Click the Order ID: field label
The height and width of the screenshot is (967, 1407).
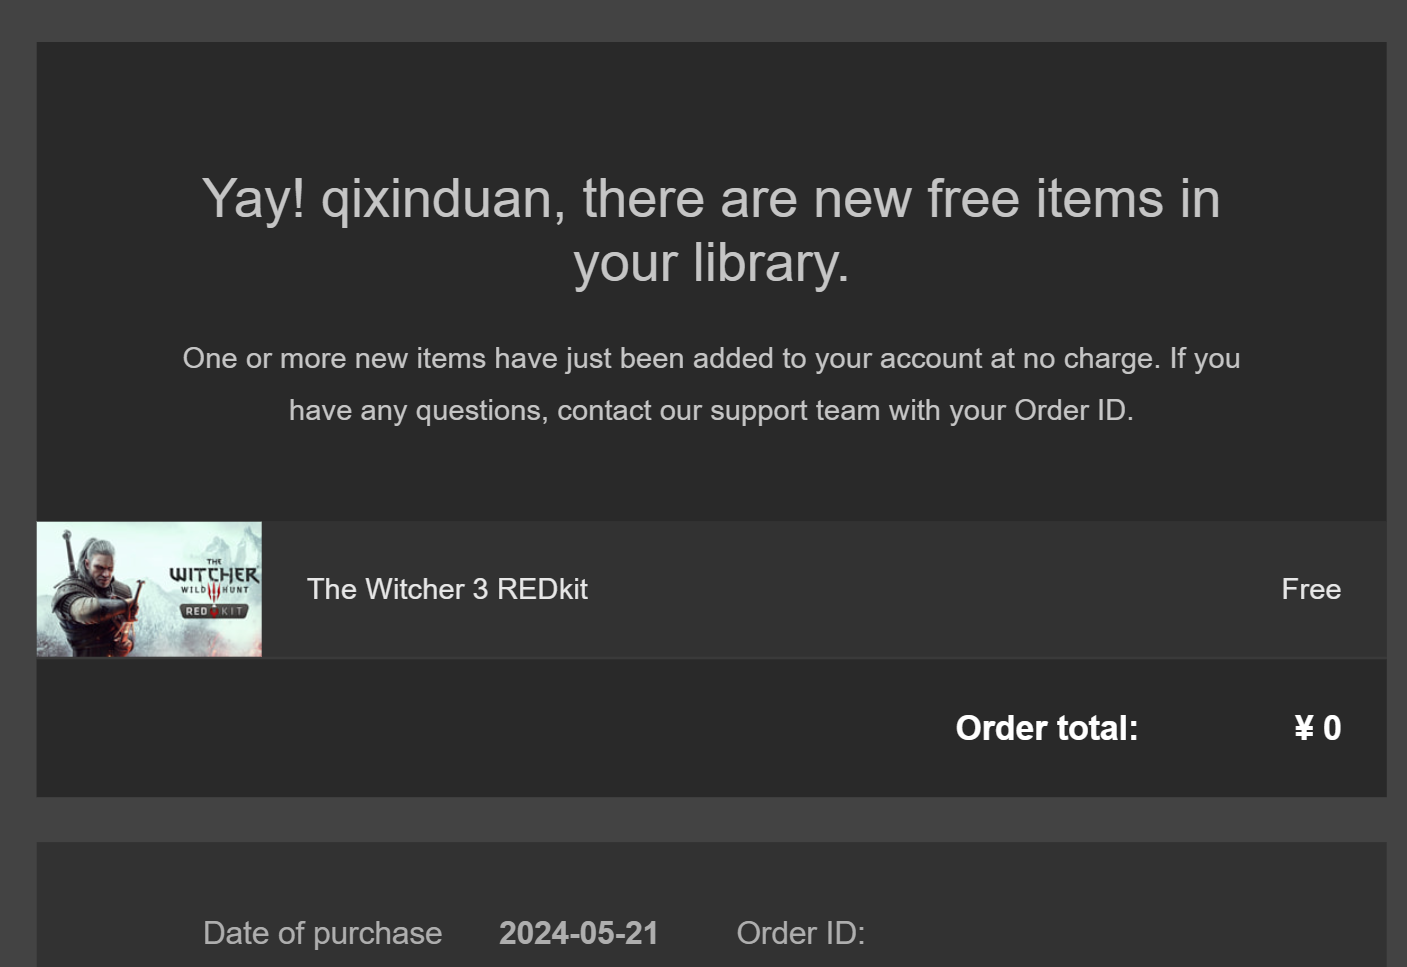[801, 933]
